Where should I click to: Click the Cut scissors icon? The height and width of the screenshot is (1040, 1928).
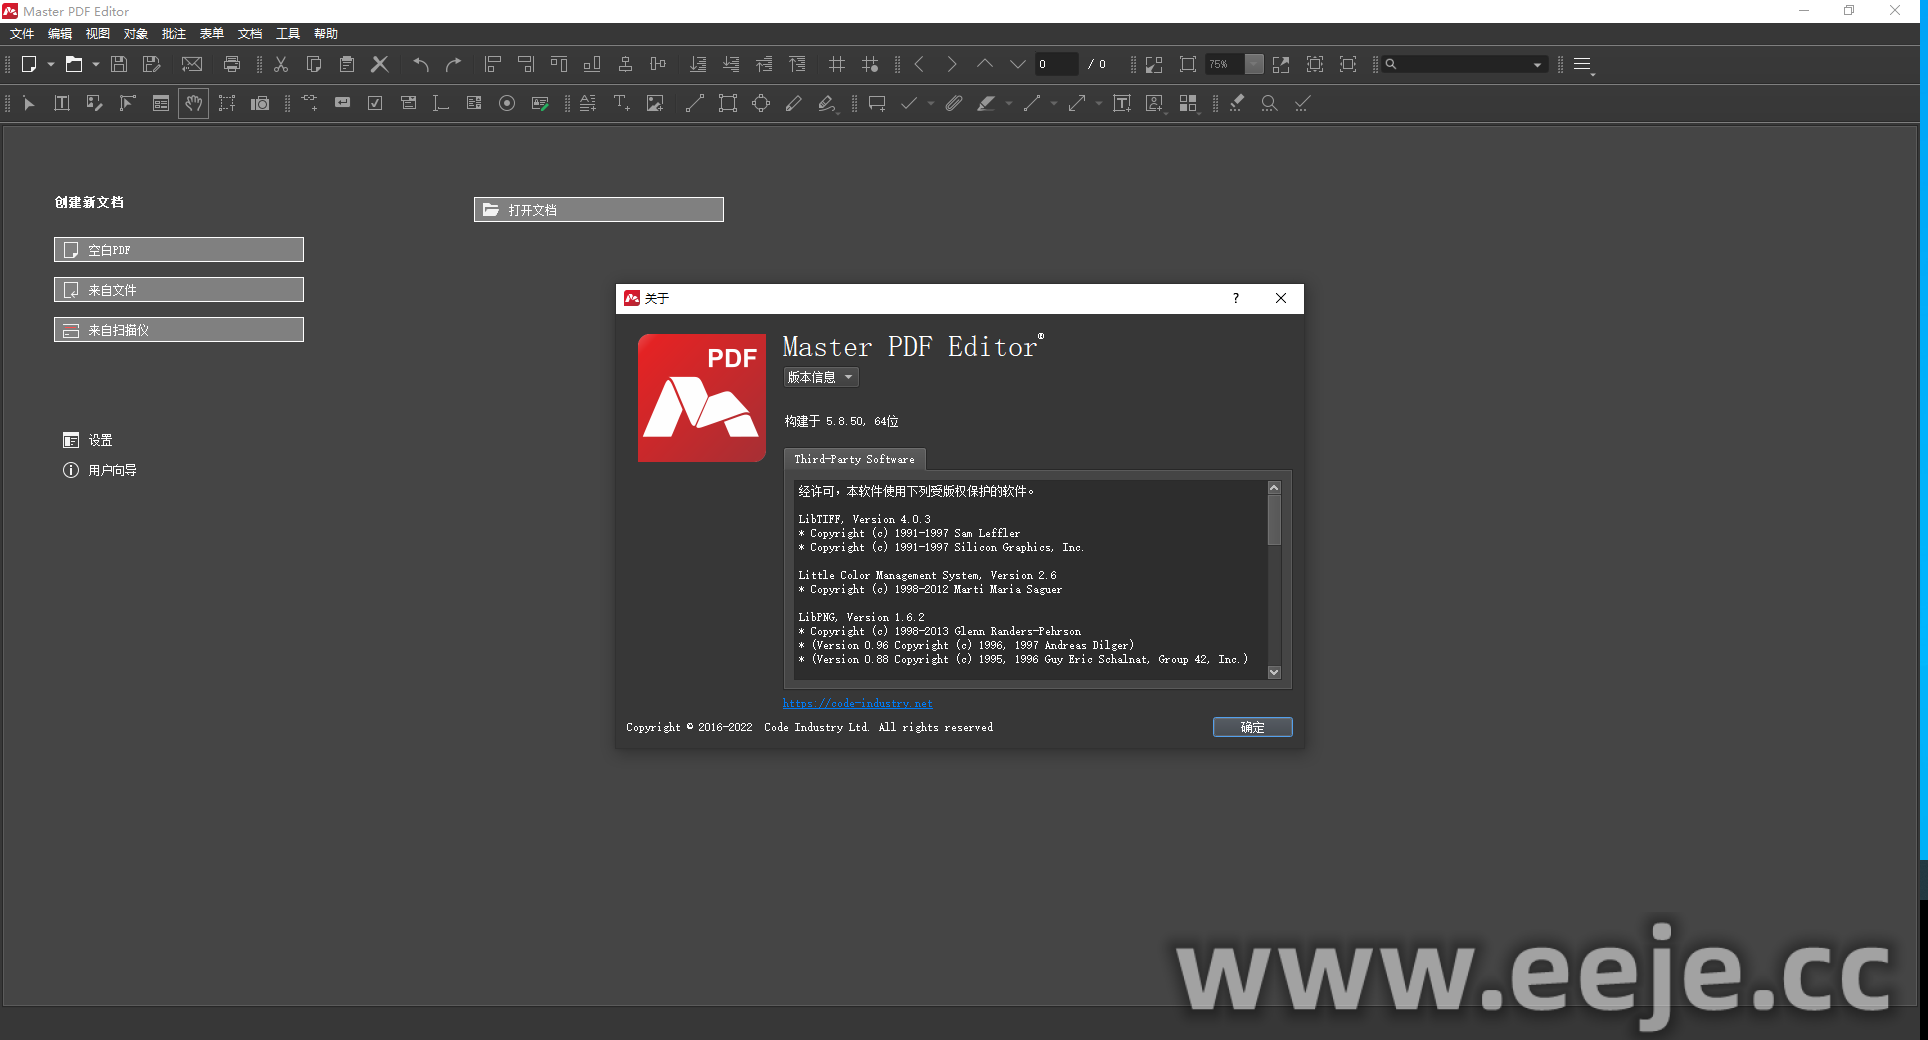(x=281, y=65)
